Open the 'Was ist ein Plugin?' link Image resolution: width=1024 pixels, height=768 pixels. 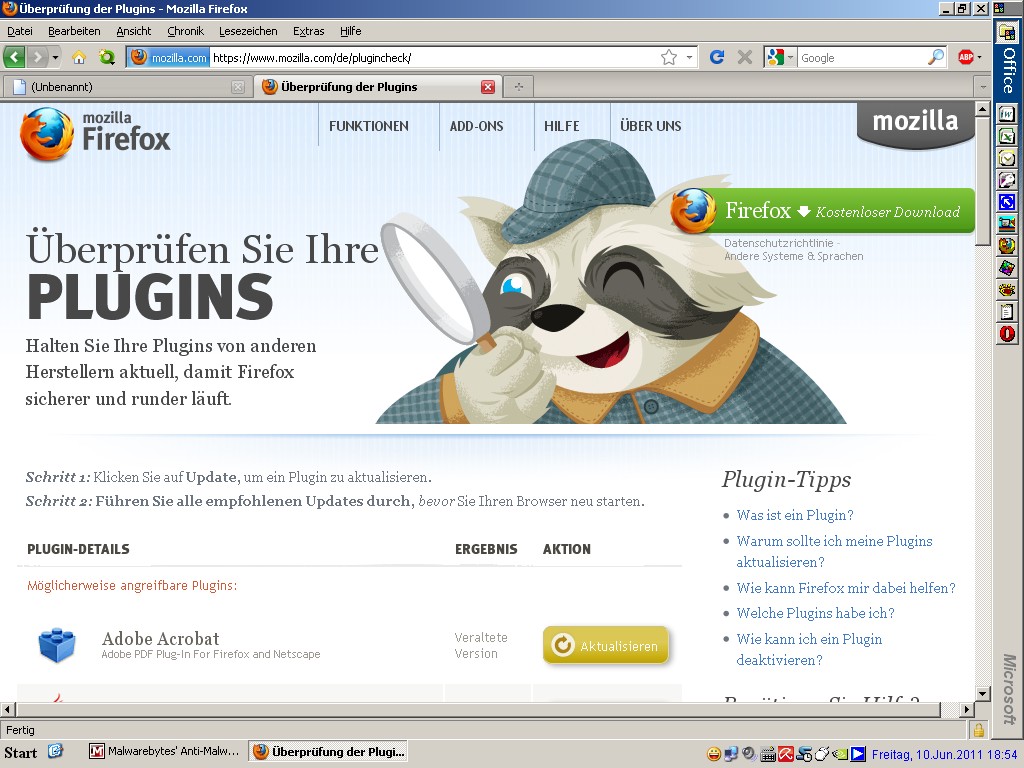795,515
